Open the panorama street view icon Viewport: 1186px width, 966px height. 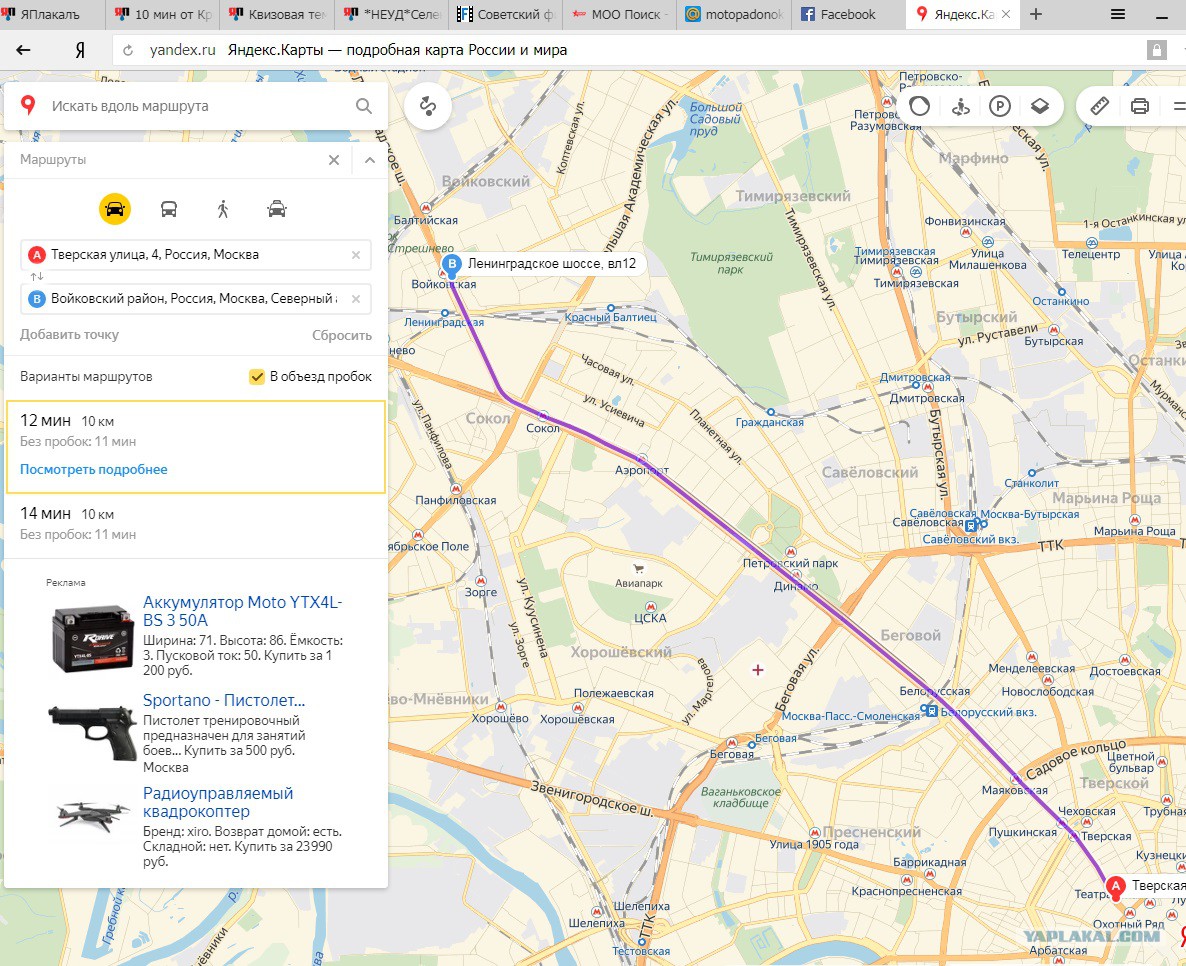coord(961,106)
